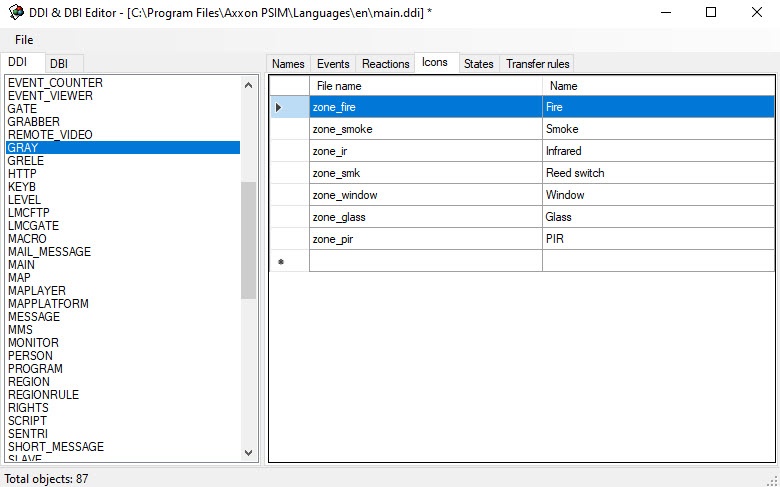Select GRABBER in object list
This screenshot has width=780, height=487.
(x=123, y=121)
